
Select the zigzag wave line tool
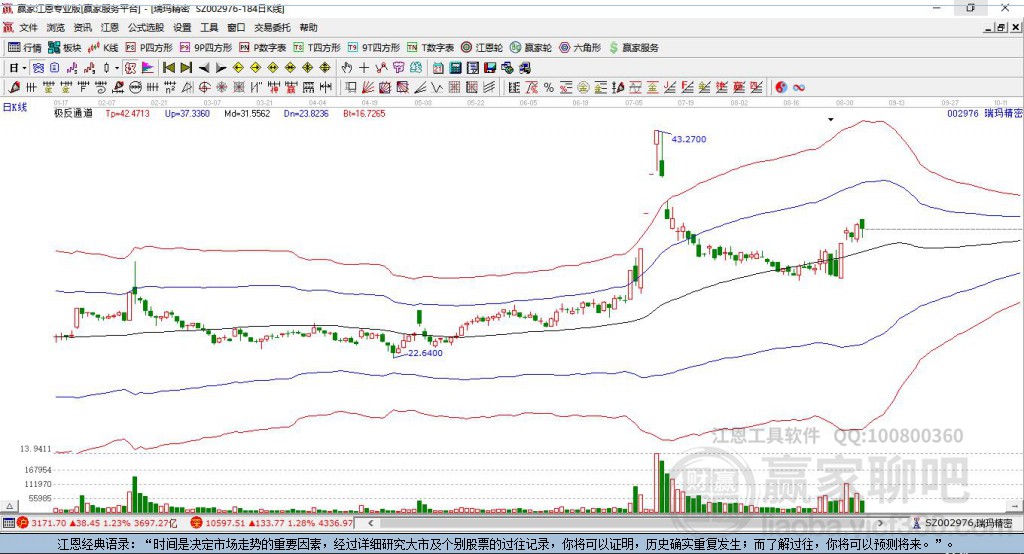click(437, 88)
